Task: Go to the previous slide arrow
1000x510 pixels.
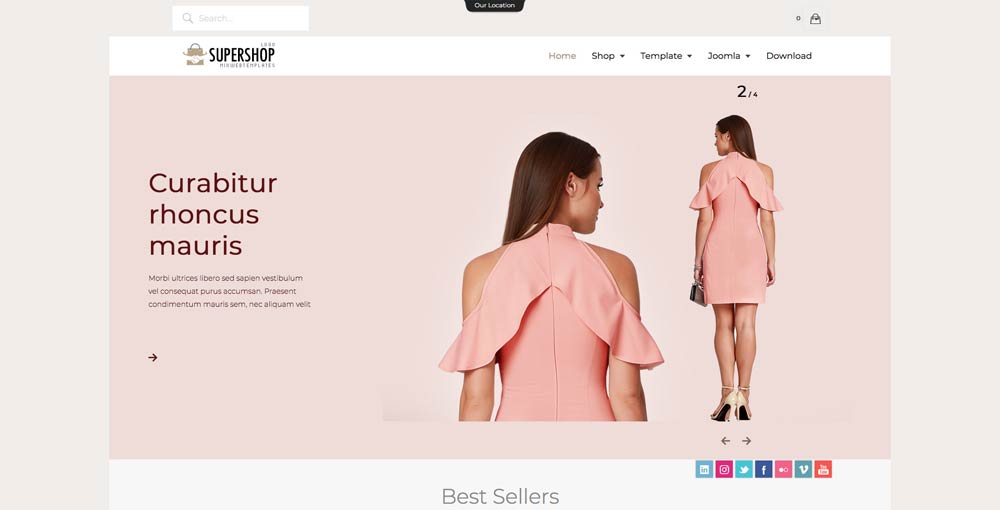Action: click(726, 441)
